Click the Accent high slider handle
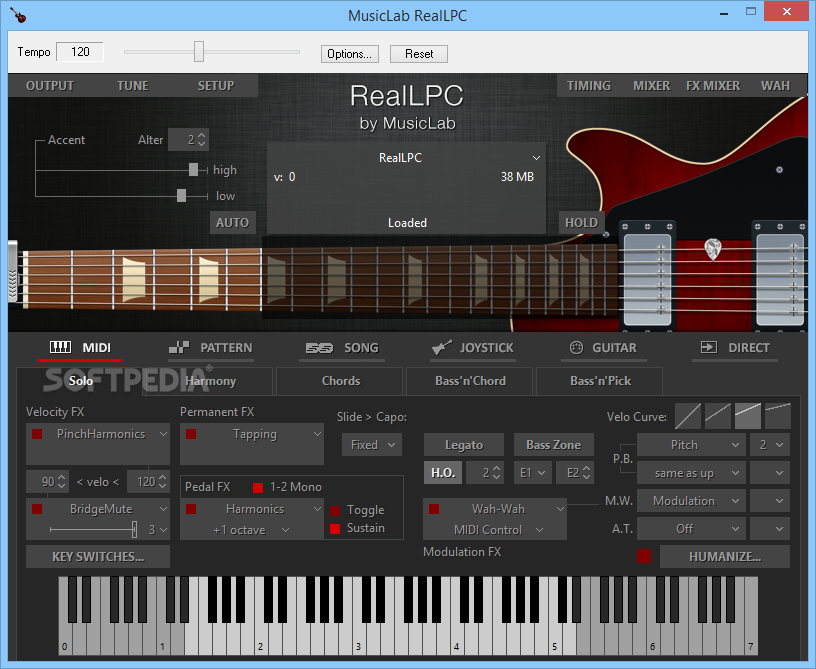816x669 pixels. point(193,170)
